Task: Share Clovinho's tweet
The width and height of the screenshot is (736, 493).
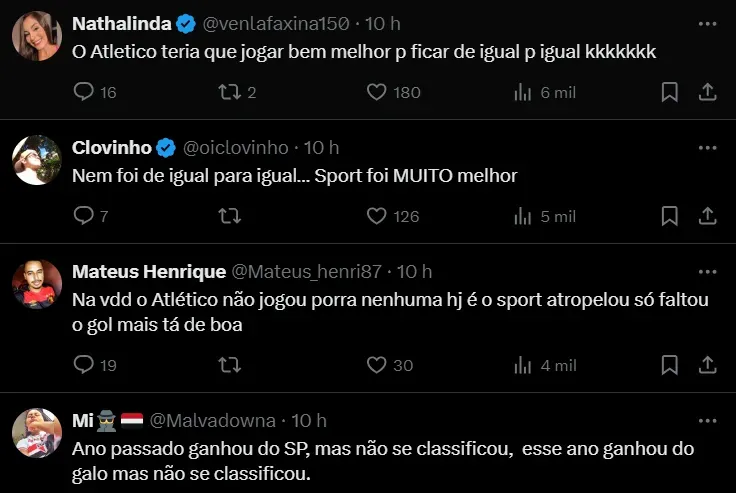Action: (x=706, y=216)
